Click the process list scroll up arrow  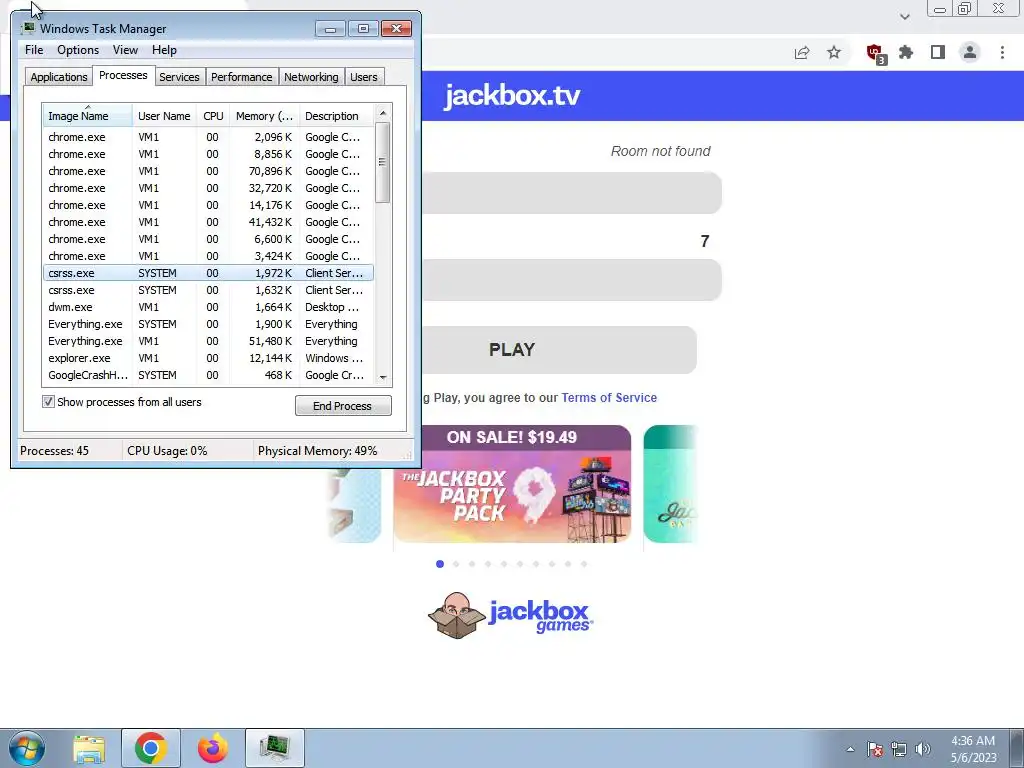point(383,113)
